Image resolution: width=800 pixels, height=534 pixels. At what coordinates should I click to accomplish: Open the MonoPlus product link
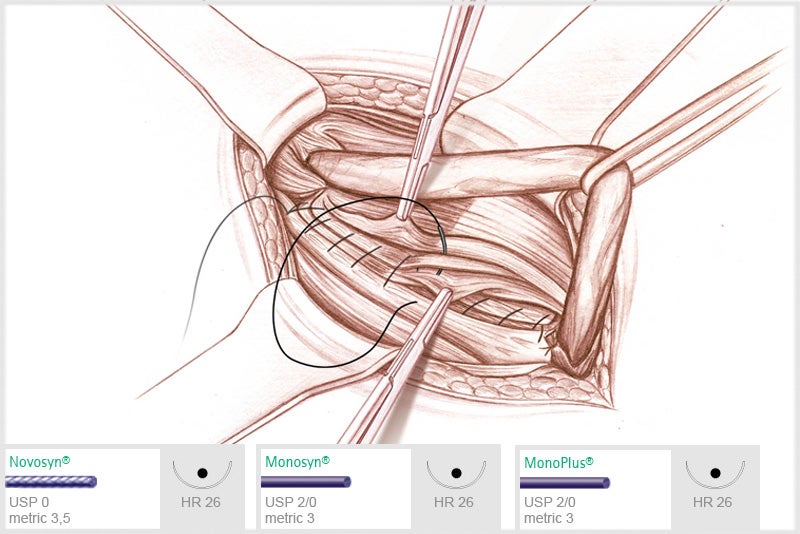point(559,463)
